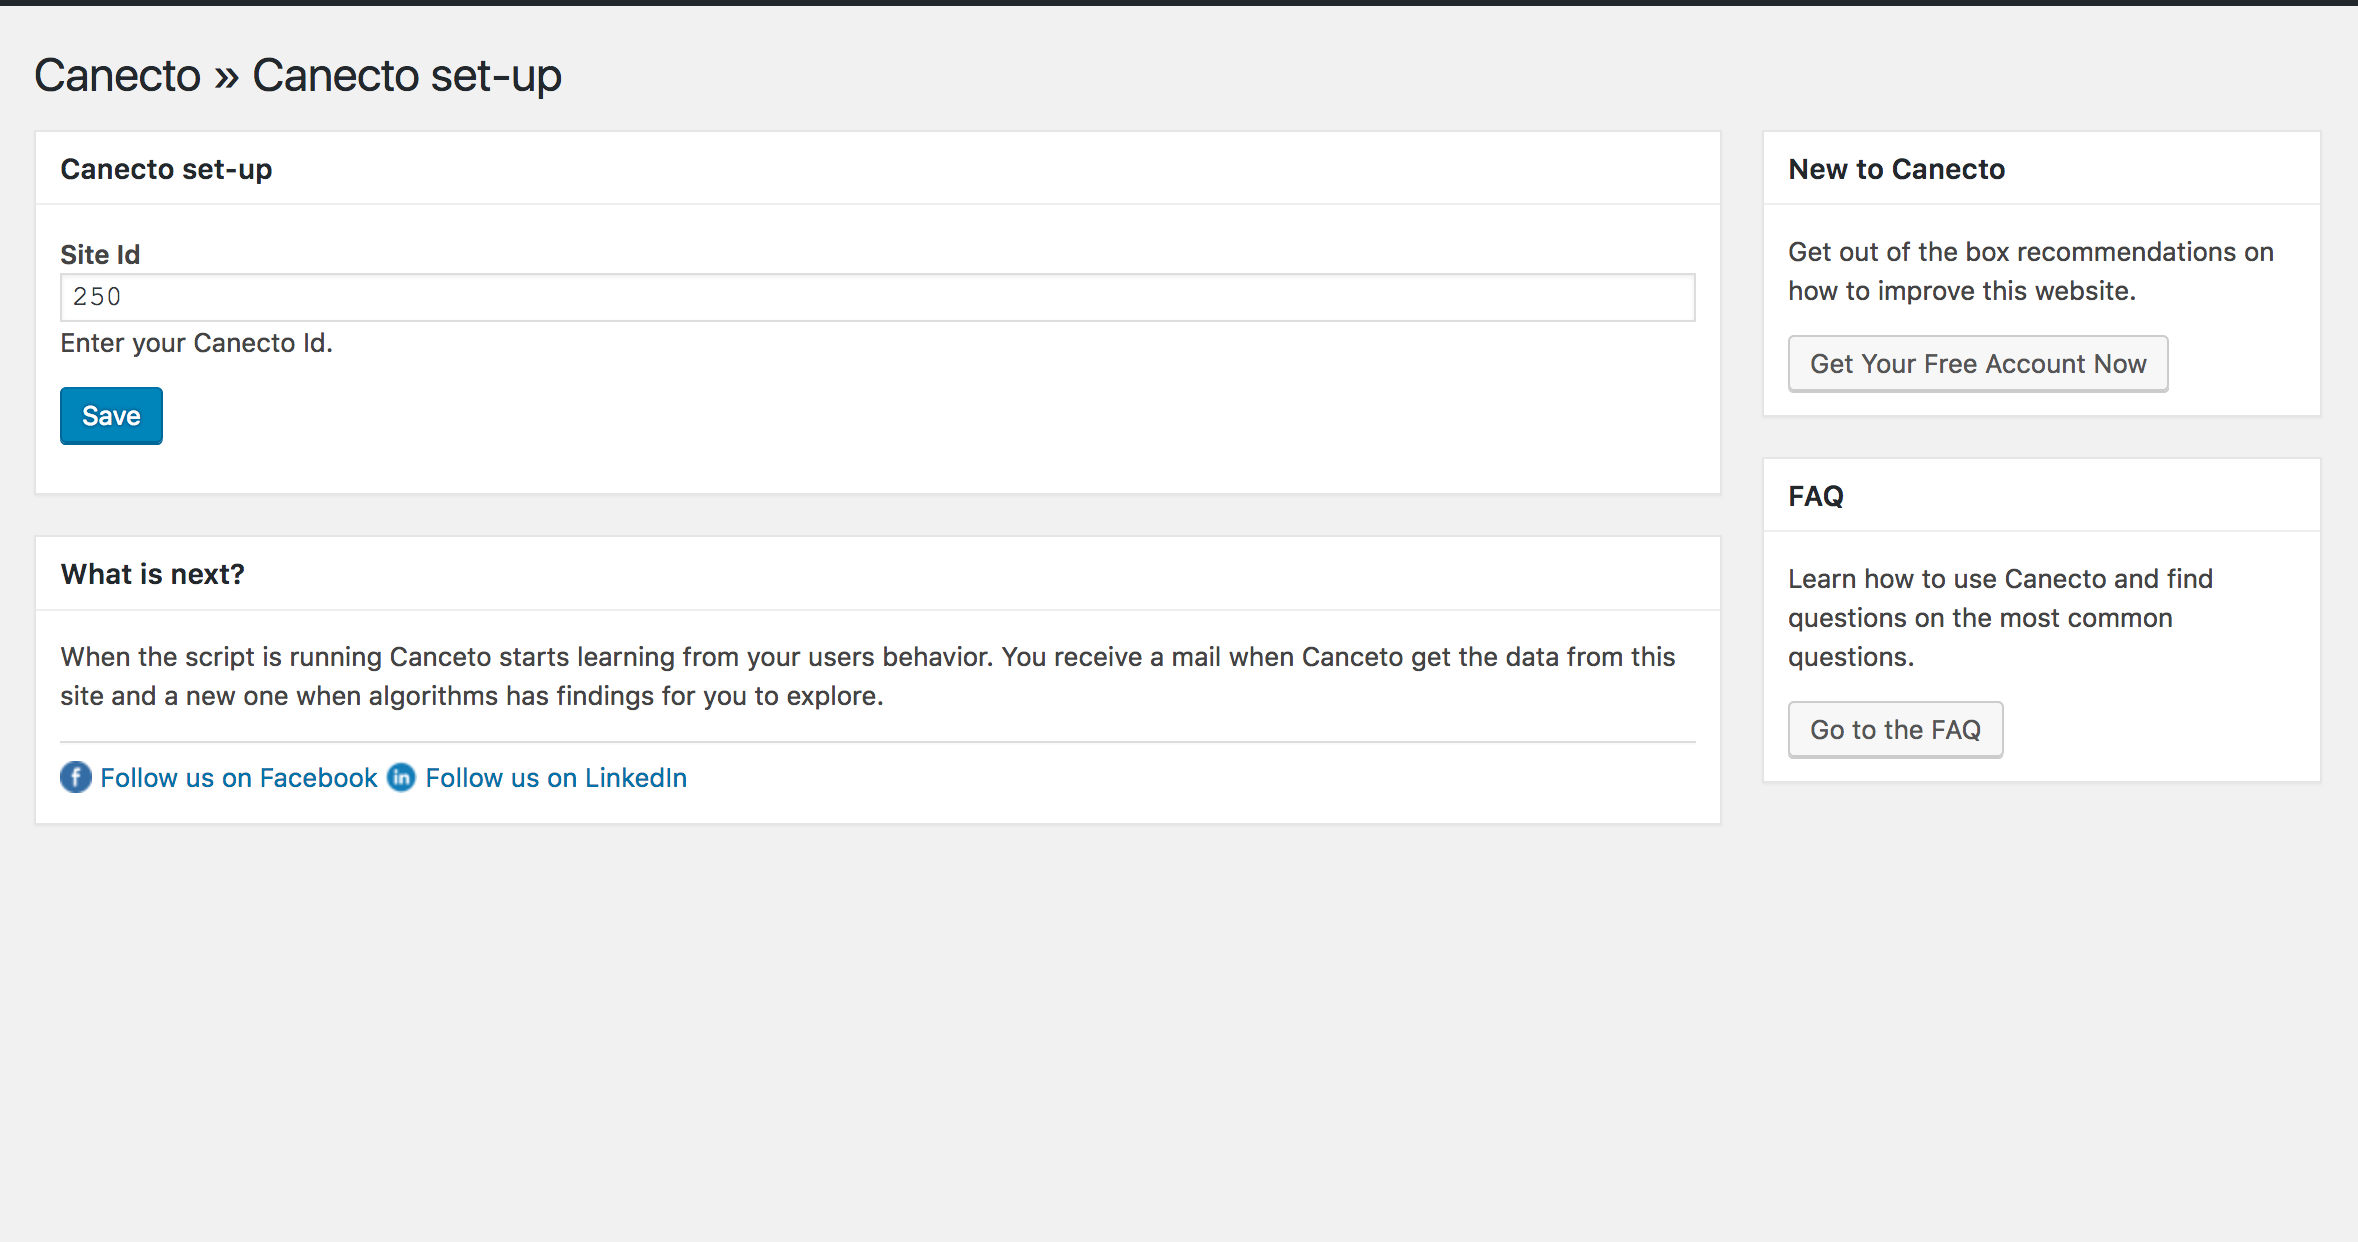Viewport: 2358px width, 1242px height.
Task: Click the 'When the script is running' paragraph
Action: (x=868, y=676)
